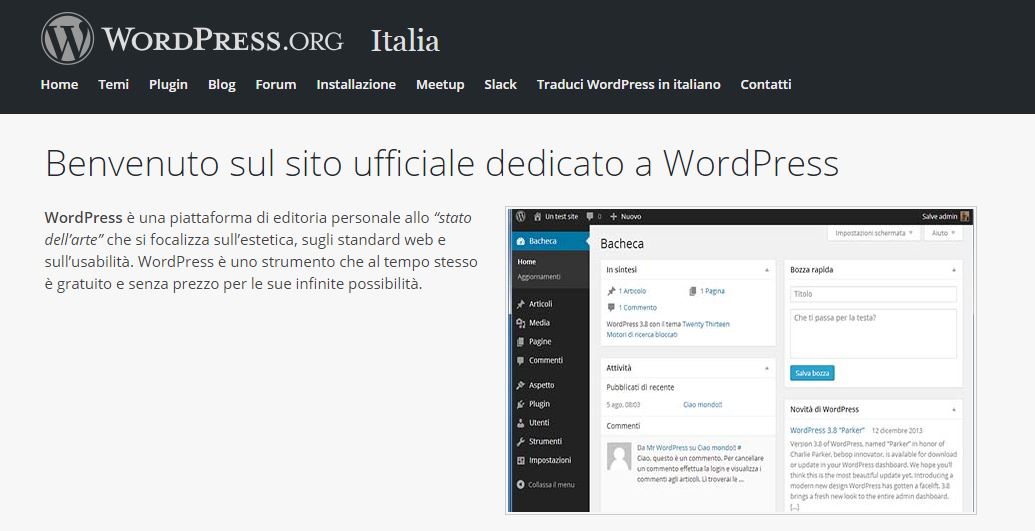The height and width of the screenshot is (531, 1035).
Task: Click the WordPress circular logo in header
Action: [x=67, y=38]
